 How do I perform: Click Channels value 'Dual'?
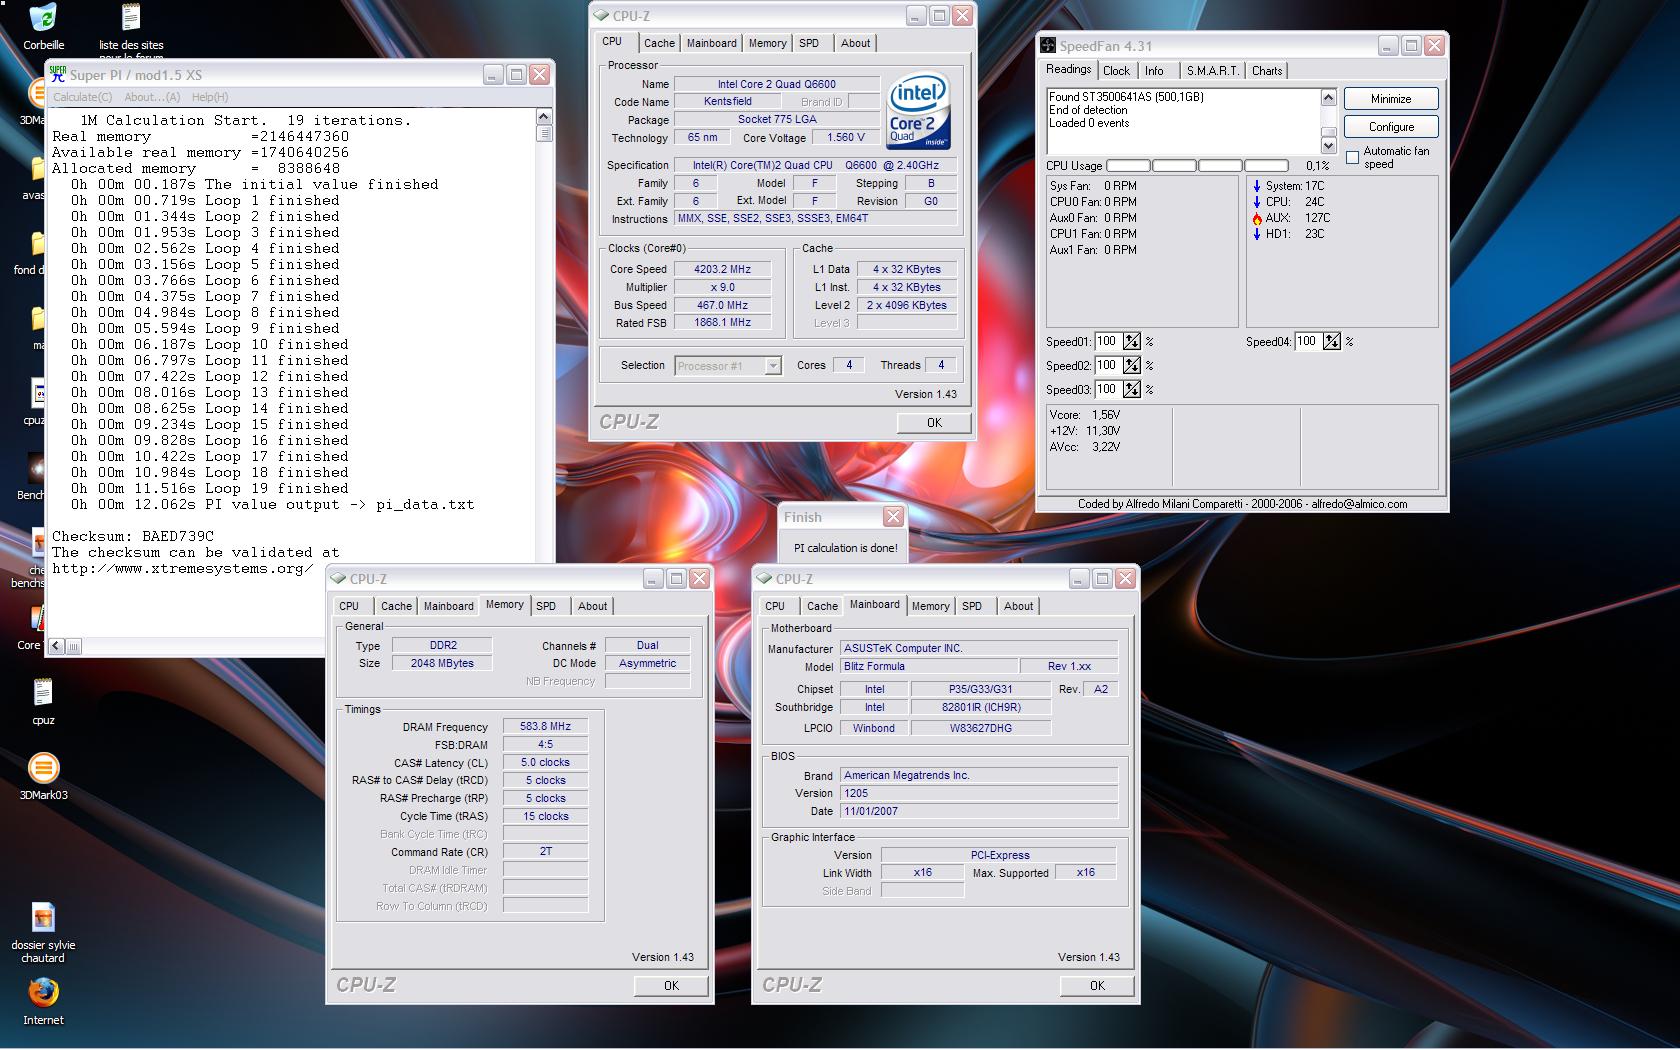(647, 646)
